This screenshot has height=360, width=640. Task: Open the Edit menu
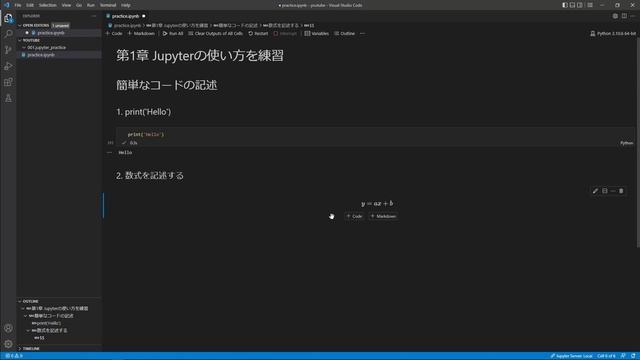click(x=30, y=5)
